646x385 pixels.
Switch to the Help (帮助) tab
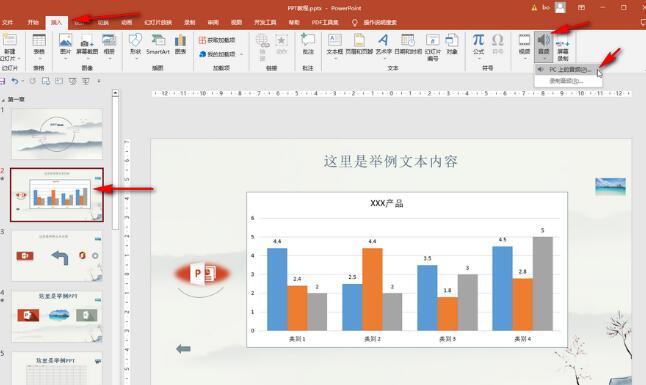click(x=294, y=23)
